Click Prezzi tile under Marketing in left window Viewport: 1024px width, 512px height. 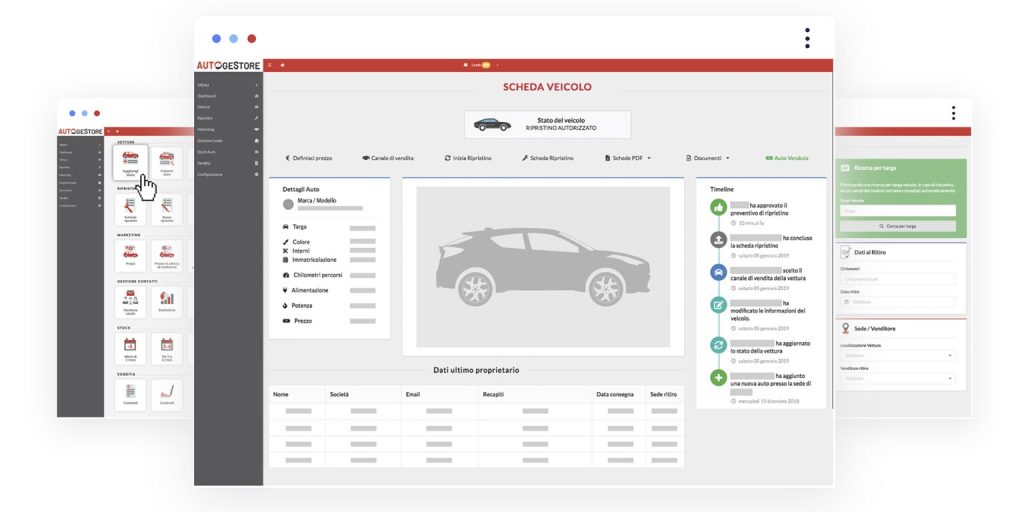tap(131, 255)
